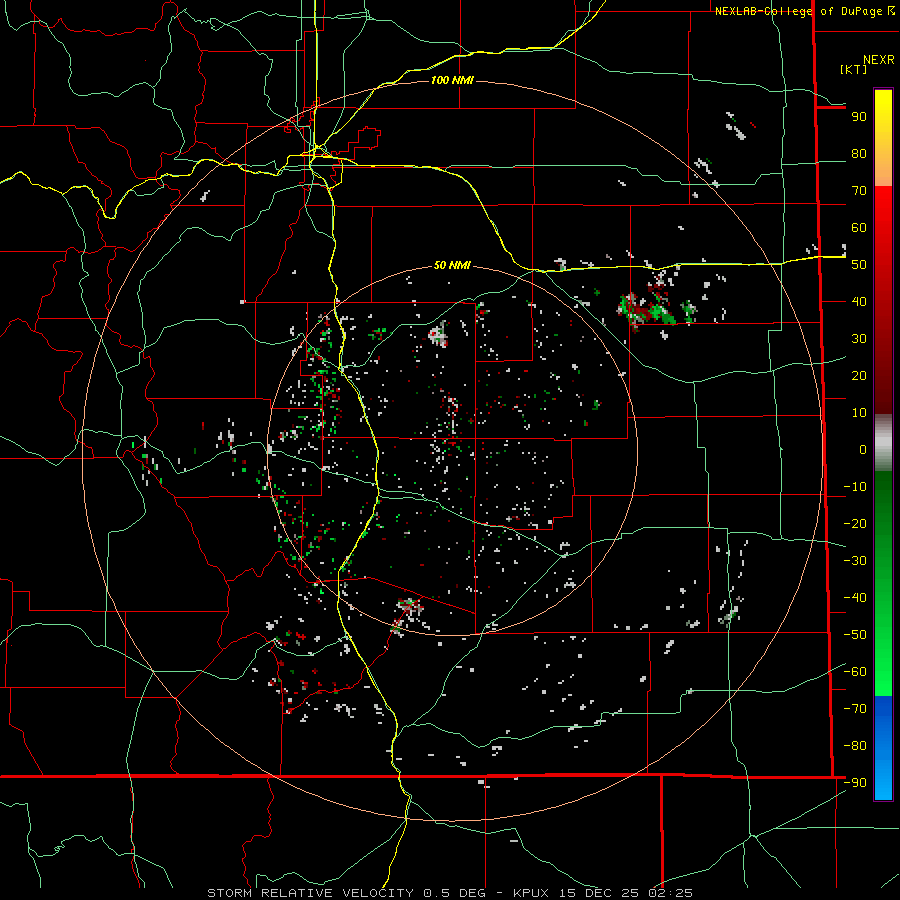Click the "[KT]" units label
The width and height of the screenshot is (900, 900).
tap(854, 69)
